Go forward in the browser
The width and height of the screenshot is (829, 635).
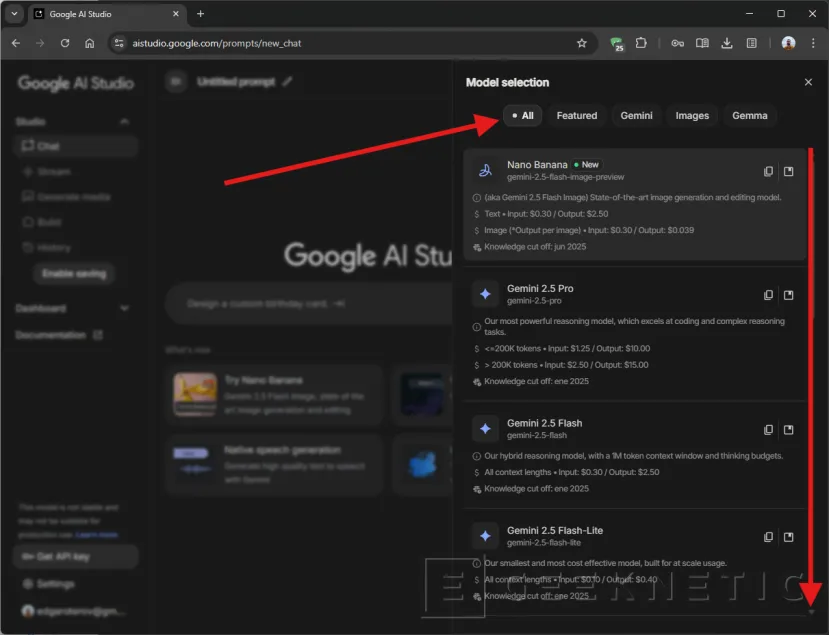[40, 43]
